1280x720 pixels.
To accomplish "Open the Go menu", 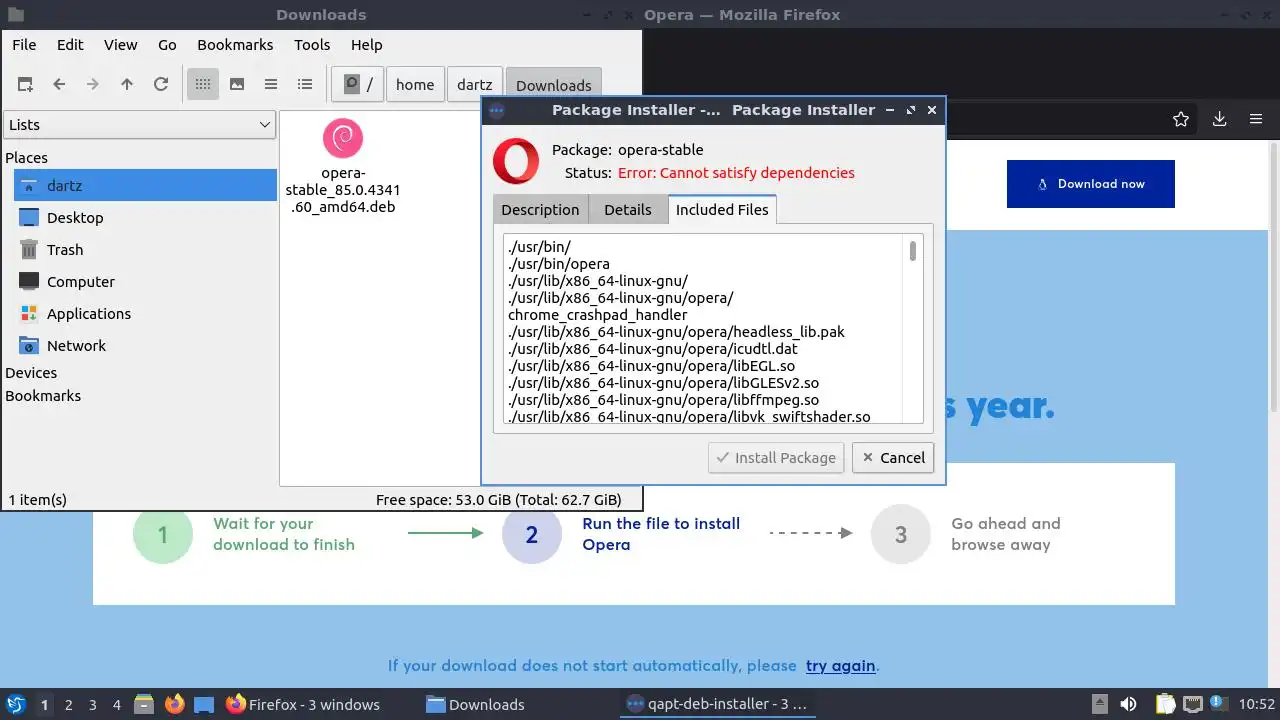I will point(167,45).
